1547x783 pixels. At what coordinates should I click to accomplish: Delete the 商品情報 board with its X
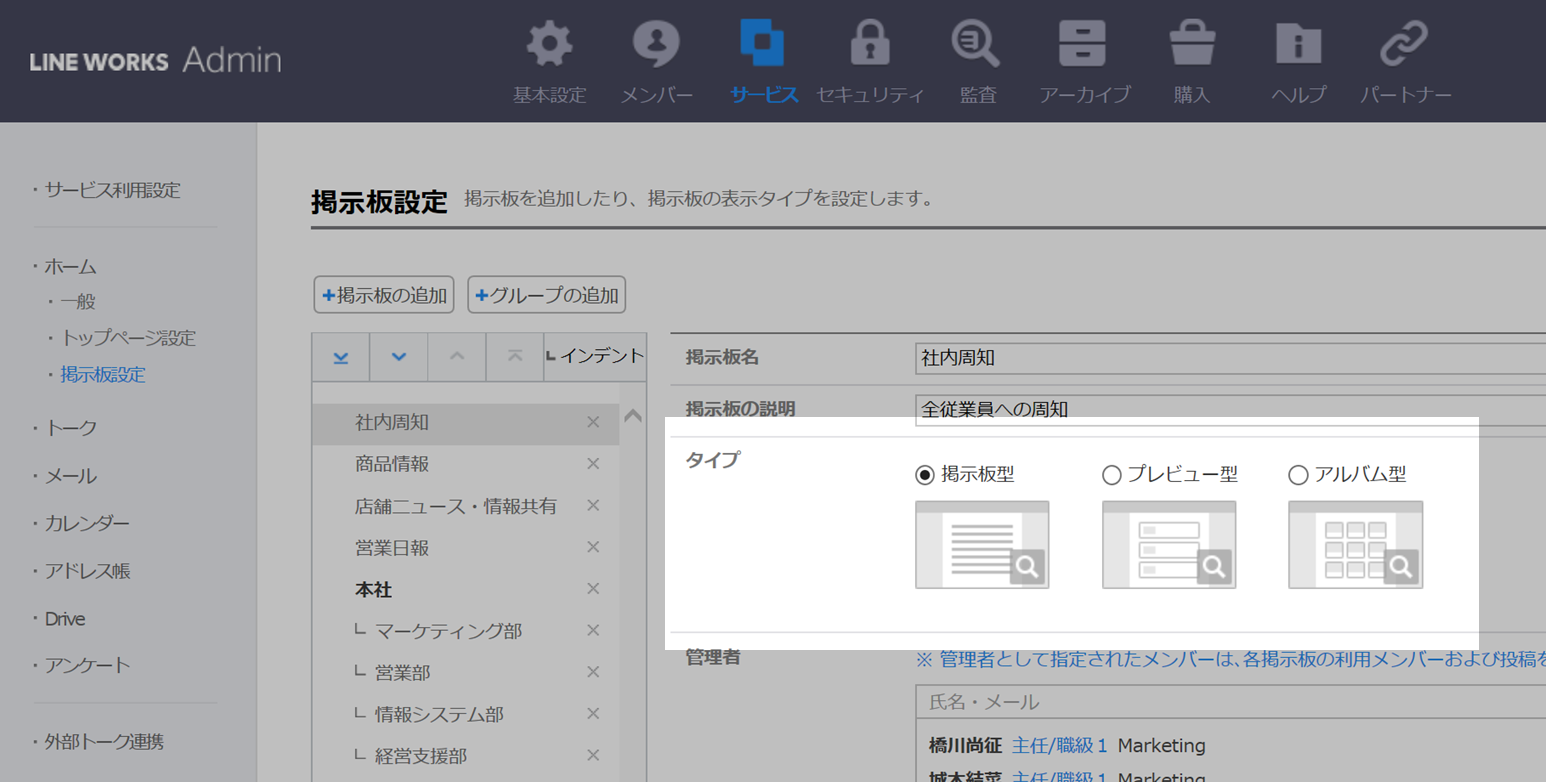pos(593,464)
